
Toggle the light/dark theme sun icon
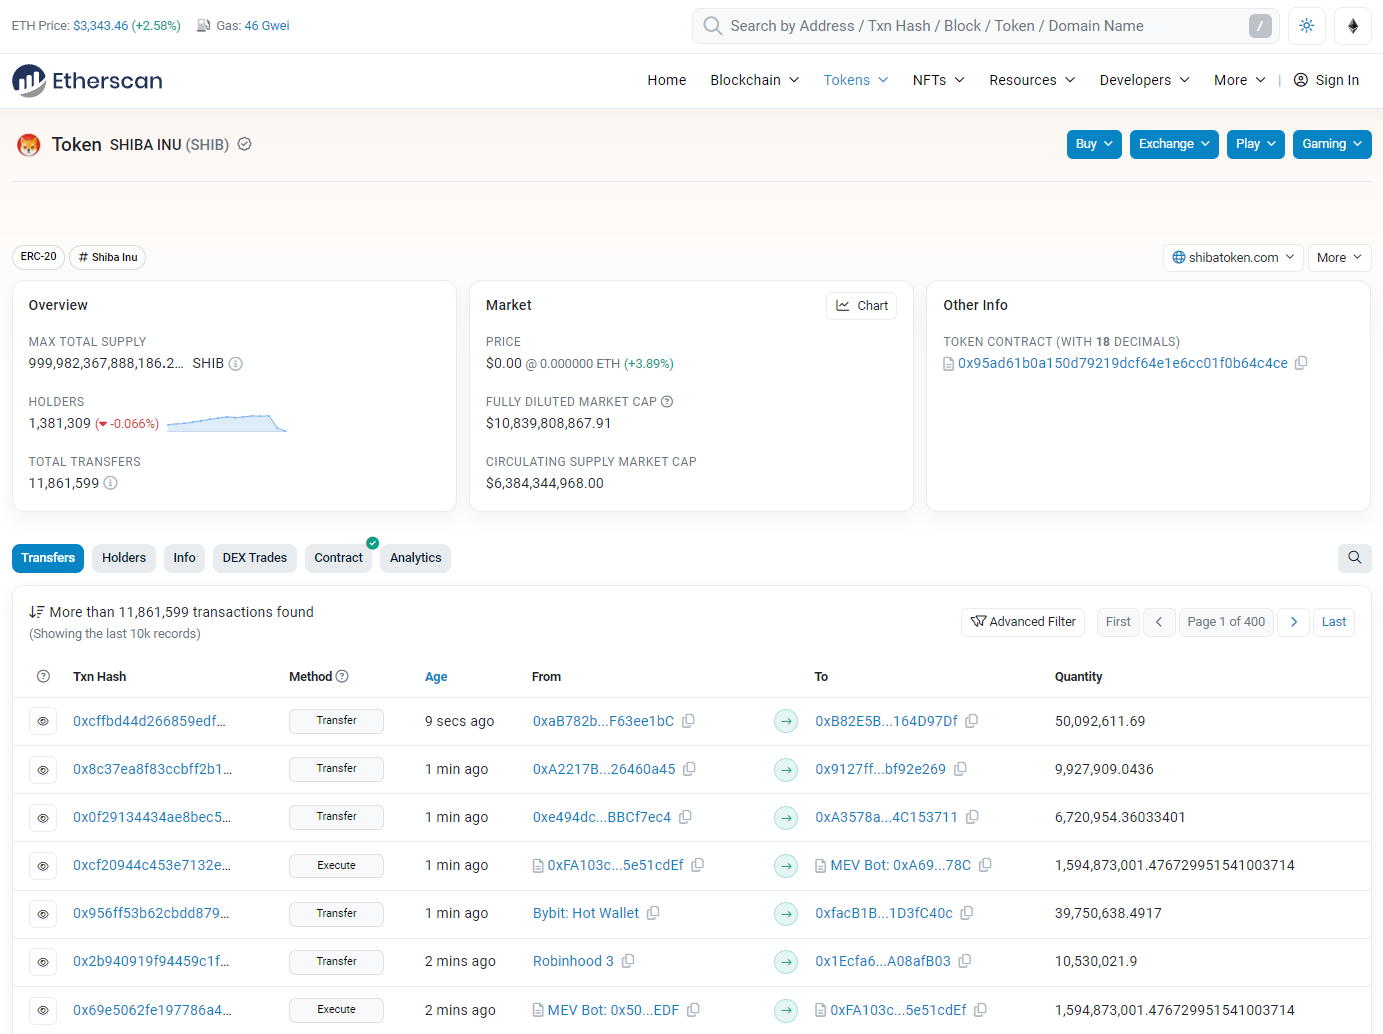[1306, 26]
